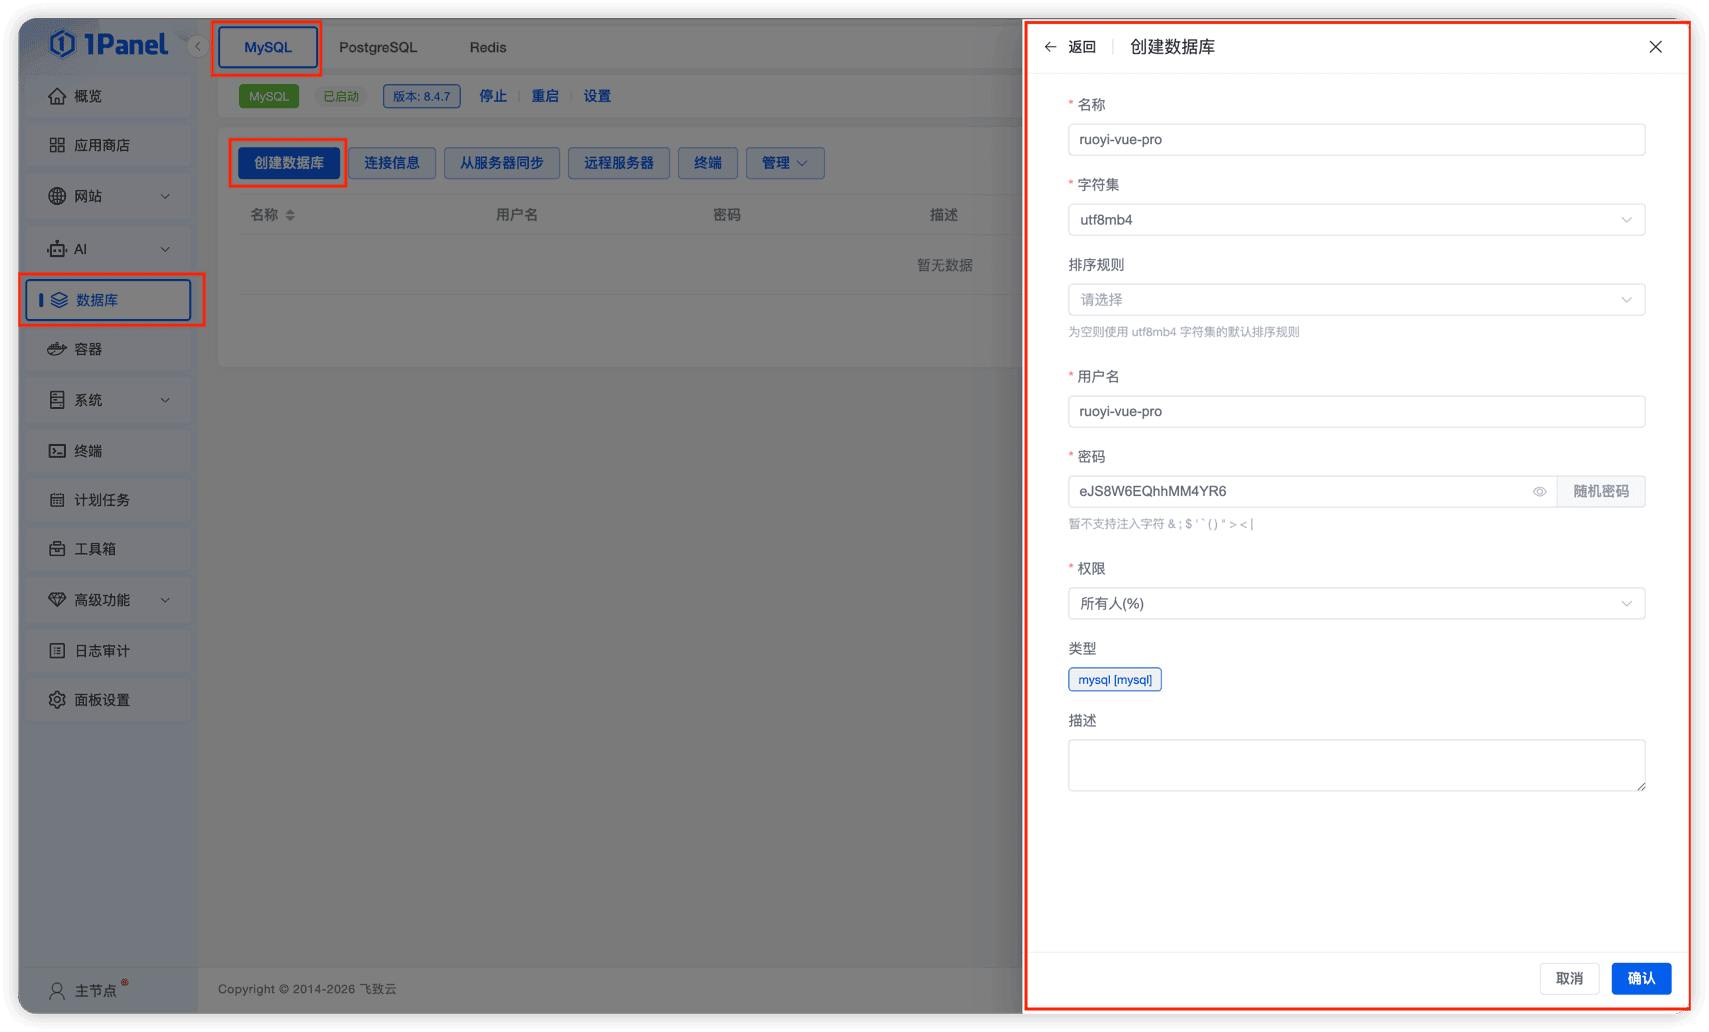
Task: Collapse the sidebar with the chevron button
Action: 197,46
